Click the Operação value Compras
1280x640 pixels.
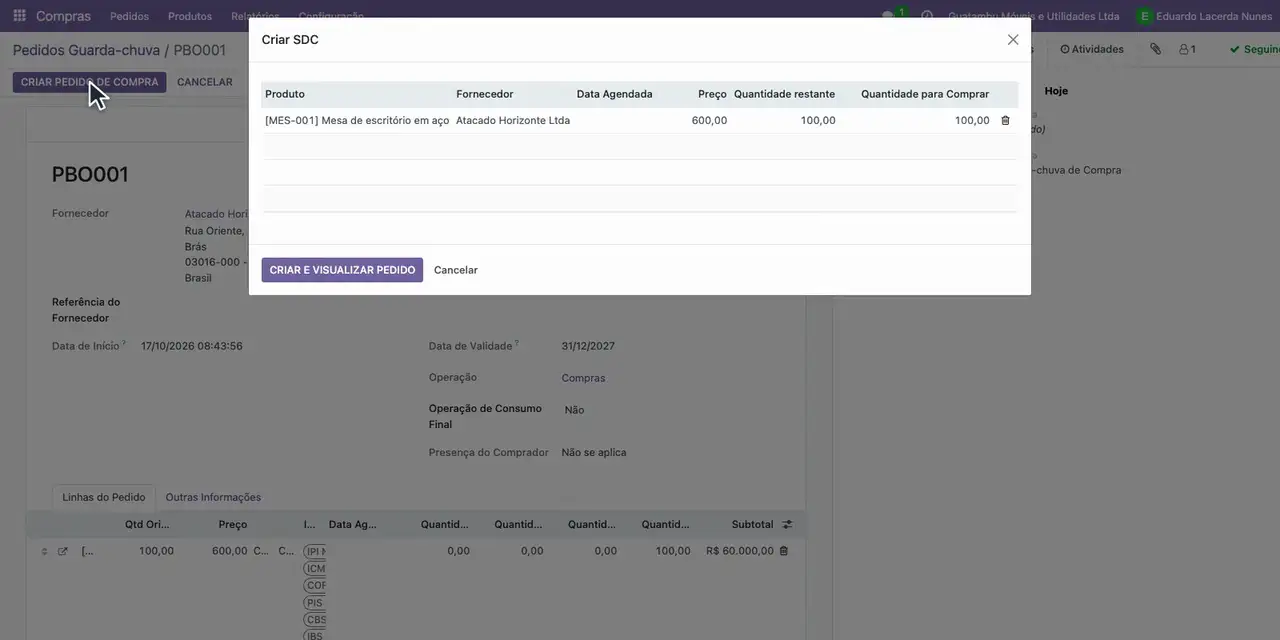click(583, 378)
